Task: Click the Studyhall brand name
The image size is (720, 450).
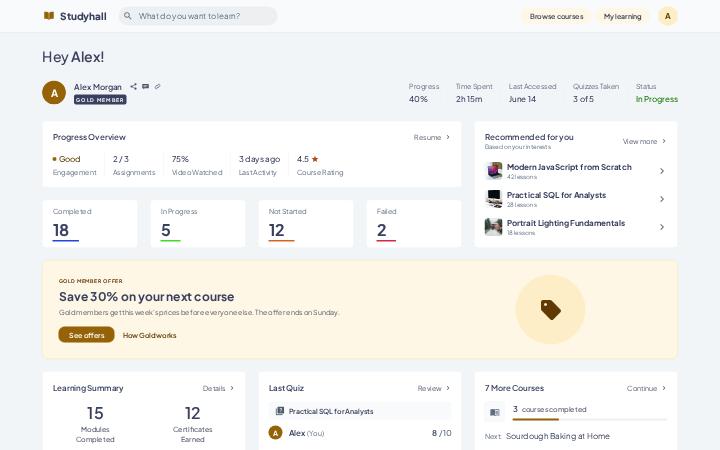Action: point(83,17)
